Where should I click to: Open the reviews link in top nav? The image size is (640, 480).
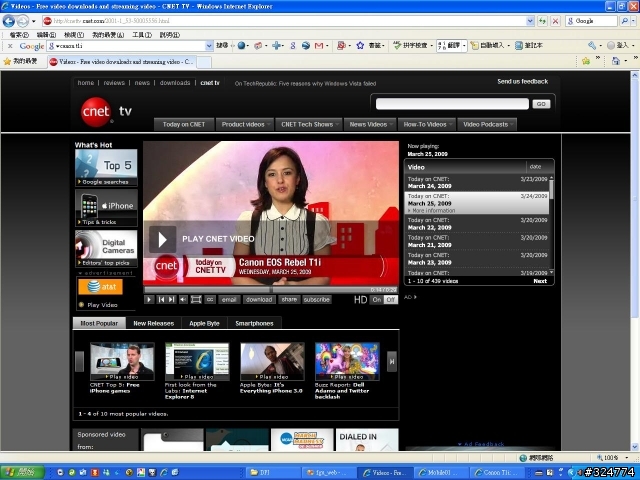pyautogui.click(x=114, y=83)
